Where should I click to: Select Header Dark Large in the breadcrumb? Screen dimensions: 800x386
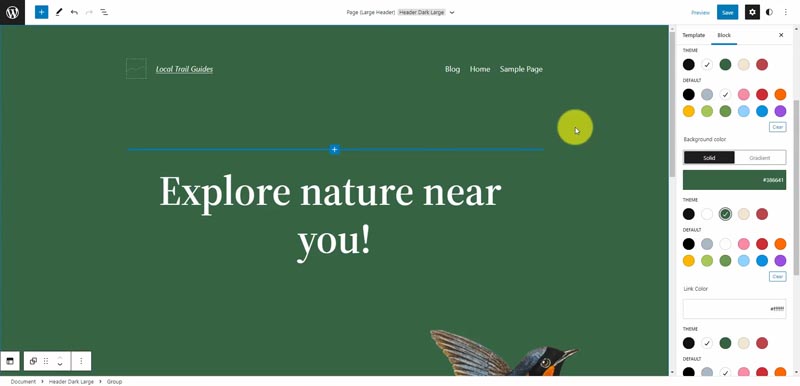coord(71,381)
